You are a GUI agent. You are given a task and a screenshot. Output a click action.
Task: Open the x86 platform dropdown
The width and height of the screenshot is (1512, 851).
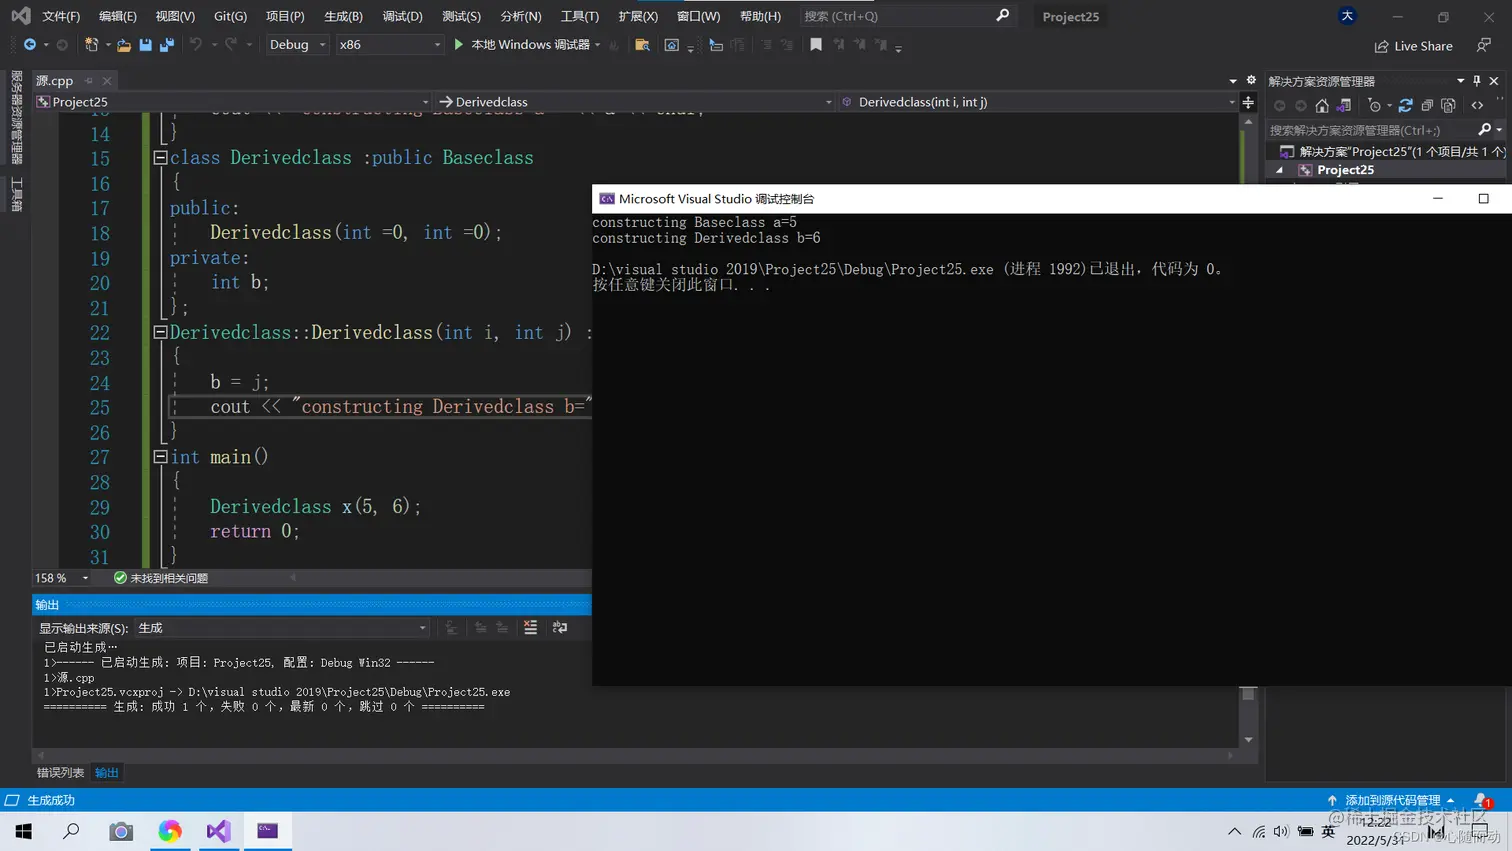coord(389,45)
